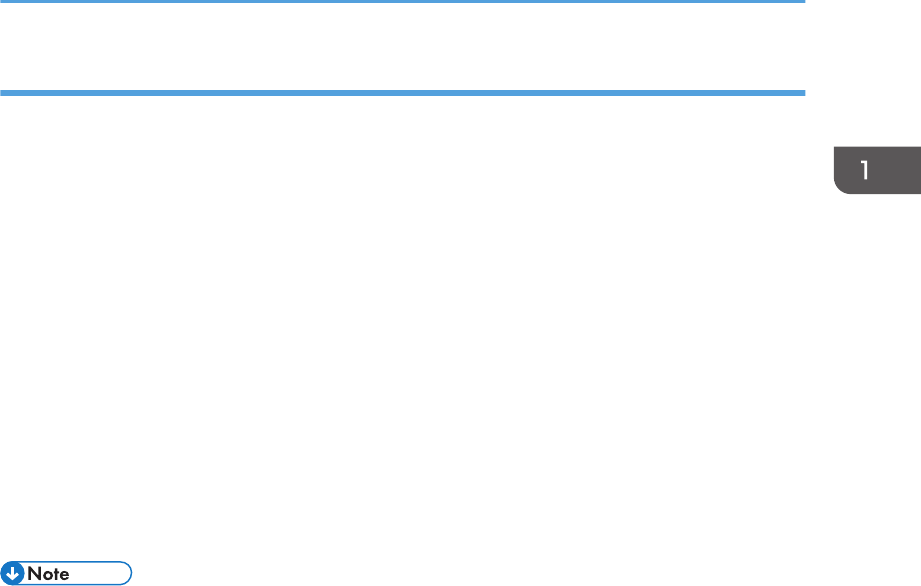Click the letter N in Note
The height and width of the screenshot is (586, 921).
[34, 574]
